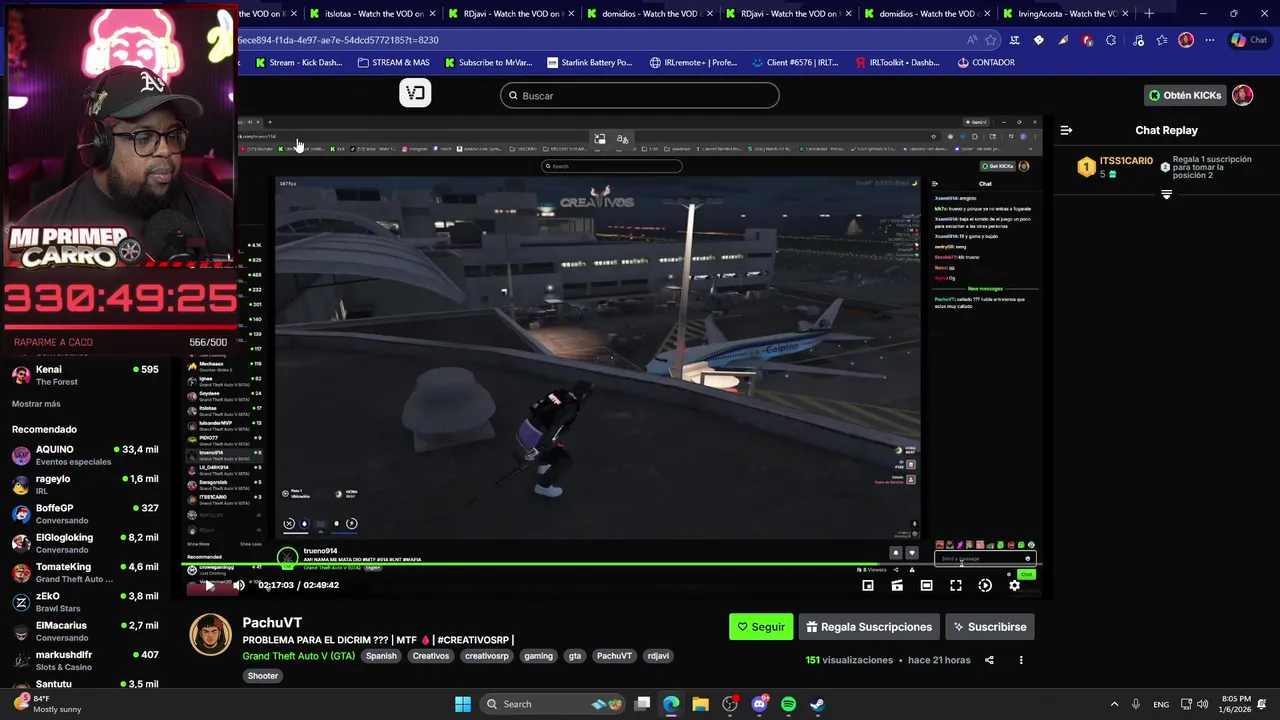Open IRLToolkit Dashboard bookmark
Viewport: 1280px width, 720px height.
(x=898, y=62)
